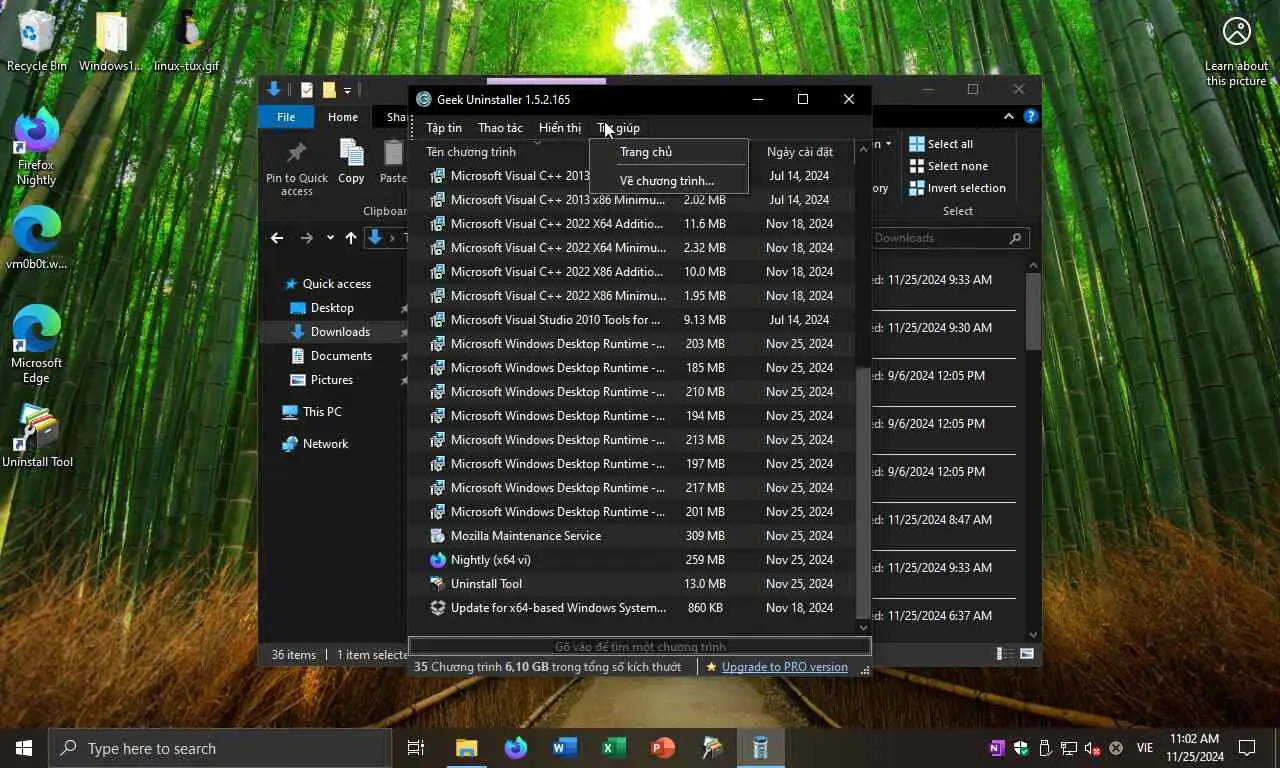Screen dimensions: 1280x768
Task: Select Microsoft Visual C++ 2022 X64 Additio... row
Action: 632,224
